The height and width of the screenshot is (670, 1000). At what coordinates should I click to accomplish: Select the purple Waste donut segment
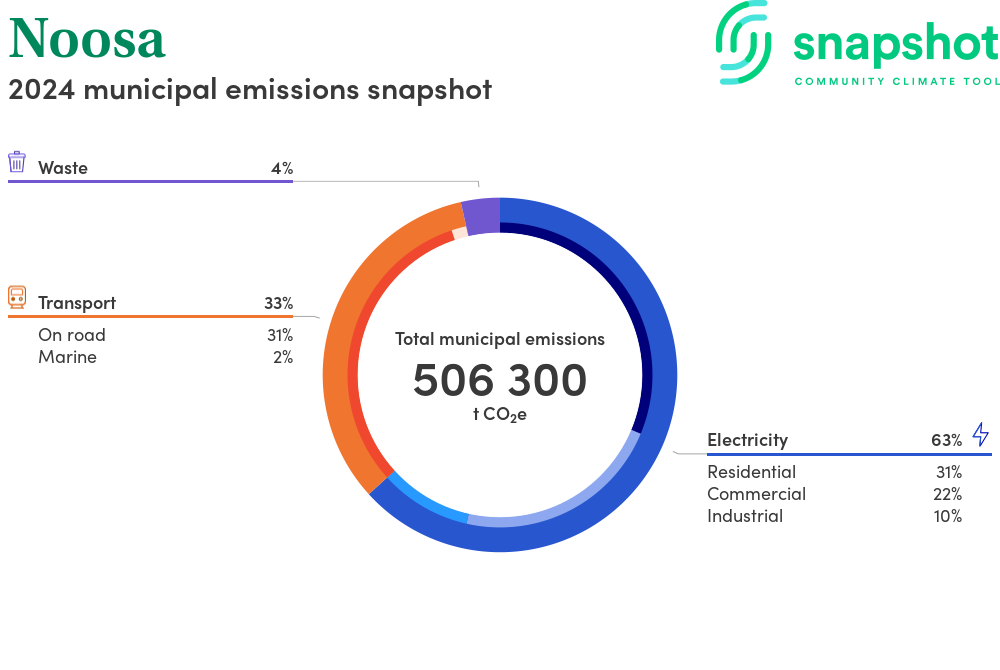coord(481,217)
